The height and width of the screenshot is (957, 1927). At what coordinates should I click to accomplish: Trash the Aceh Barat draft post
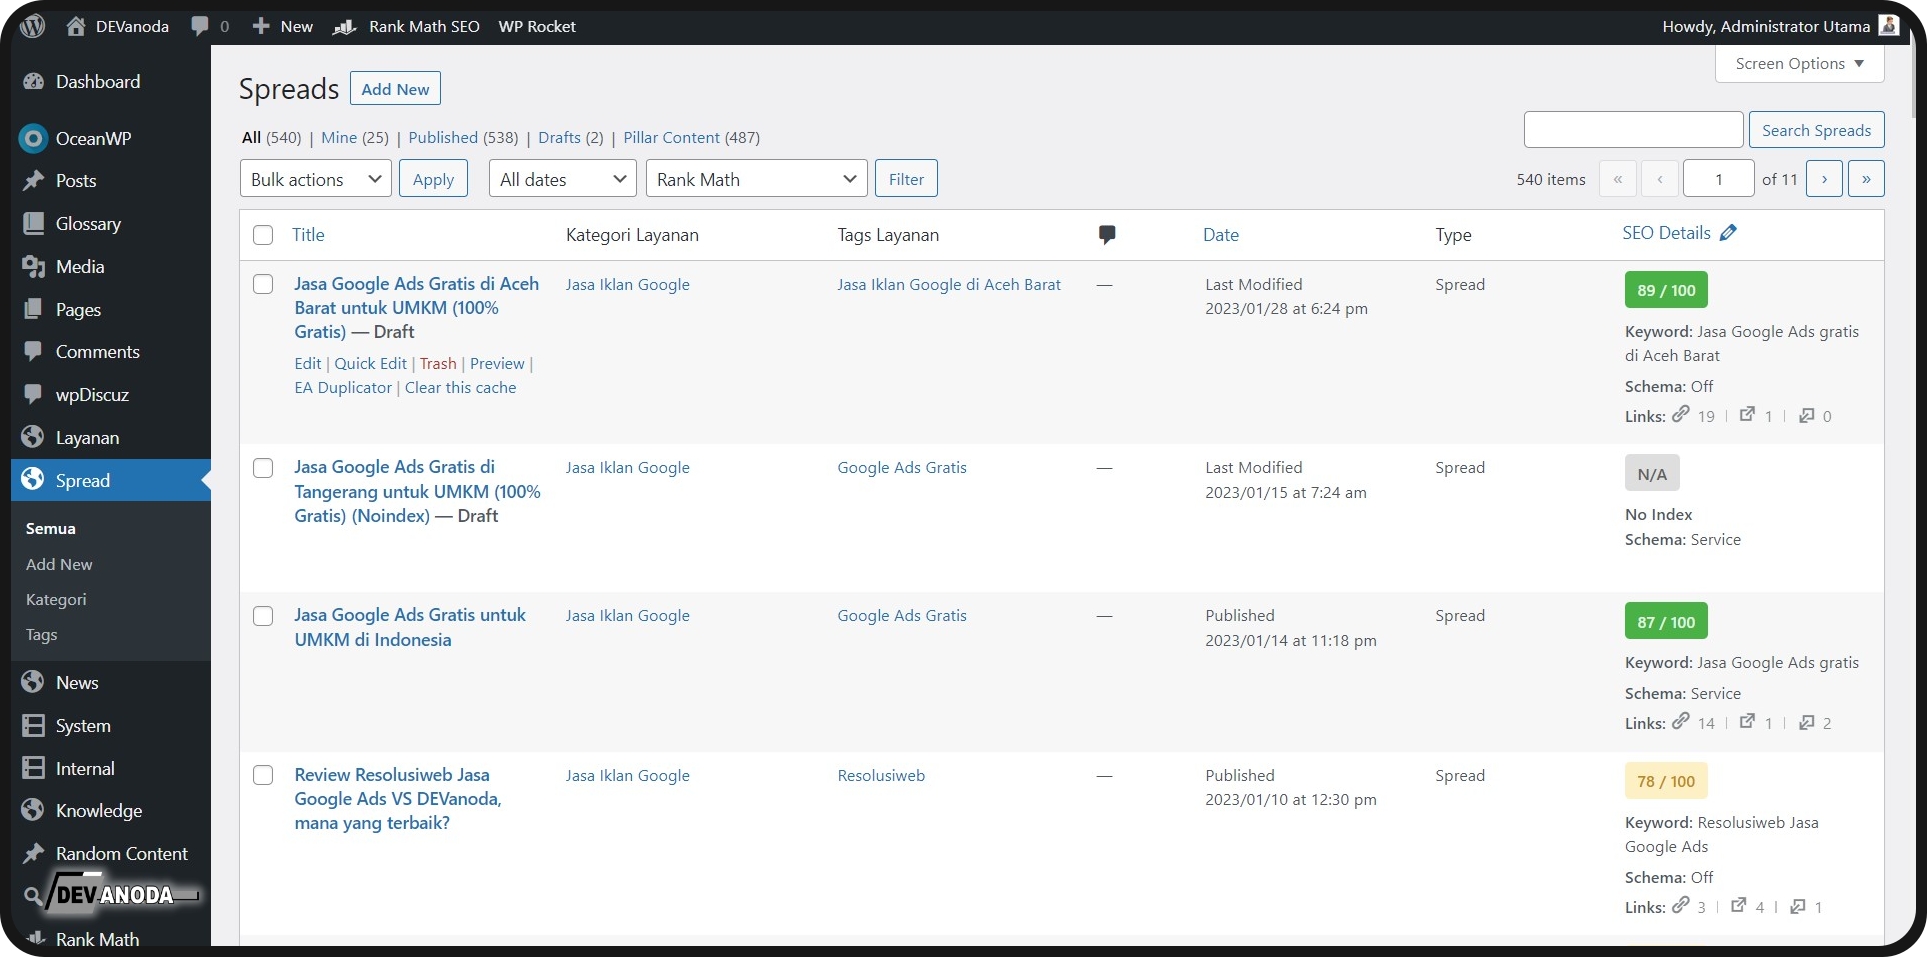coord(438,364)
